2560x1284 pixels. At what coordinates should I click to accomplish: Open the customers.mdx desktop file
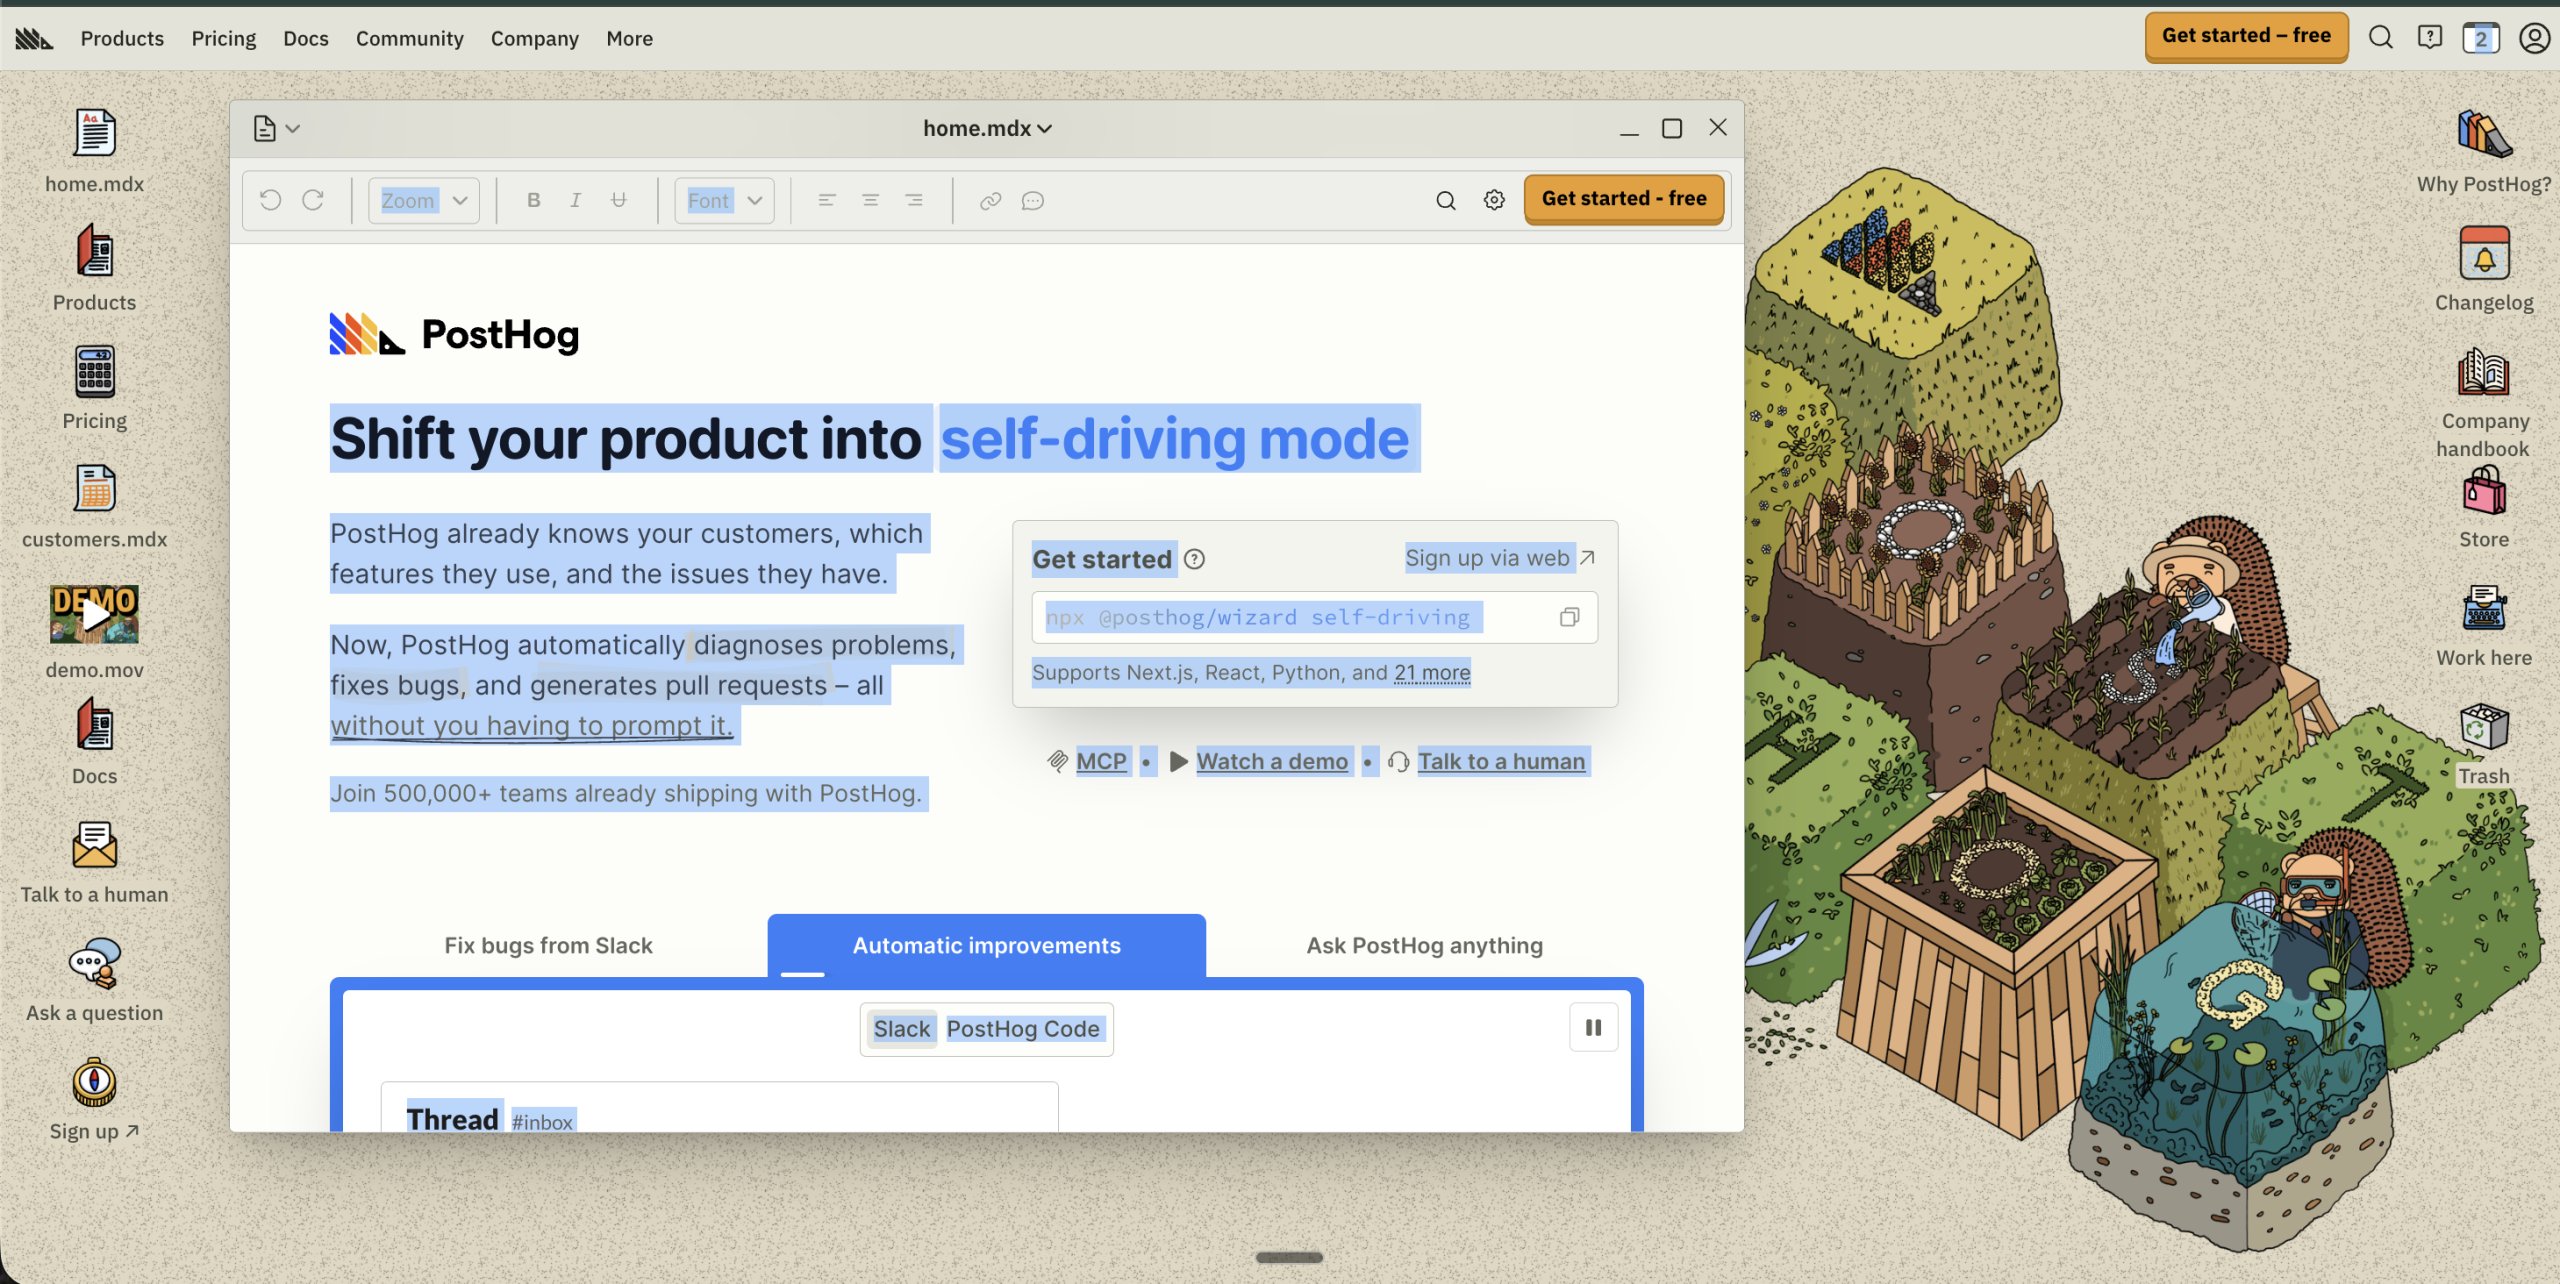pos(94,489)
